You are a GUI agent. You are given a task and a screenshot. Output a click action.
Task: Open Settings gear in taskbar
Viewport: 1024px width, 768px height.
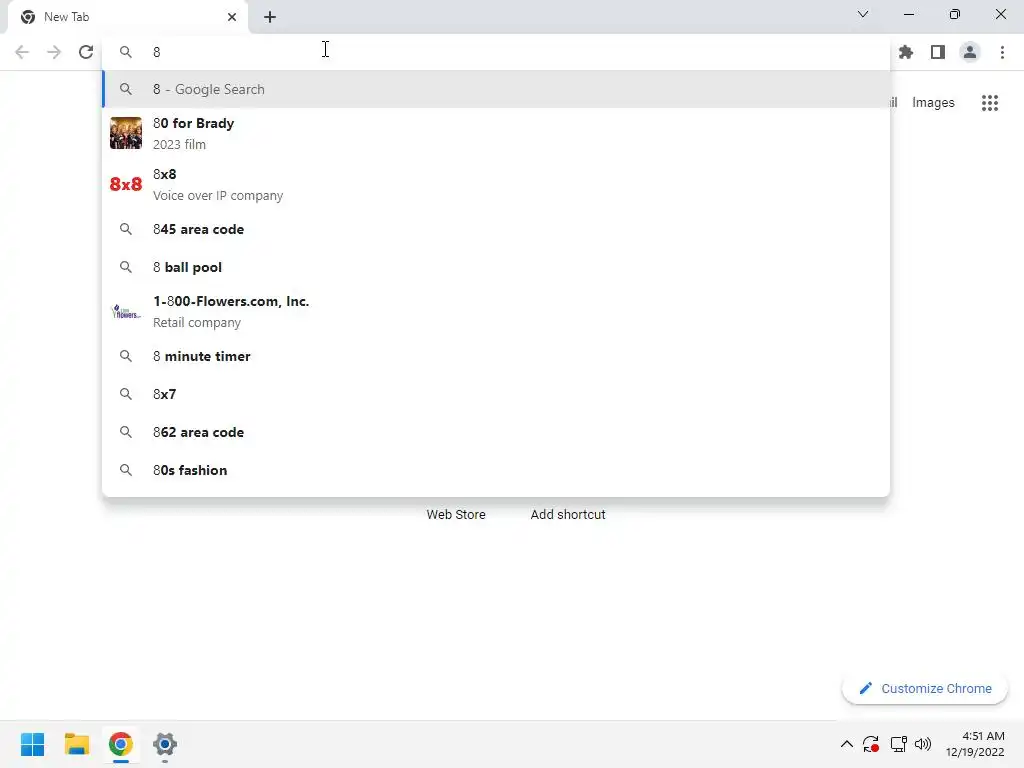click(165, 744)
